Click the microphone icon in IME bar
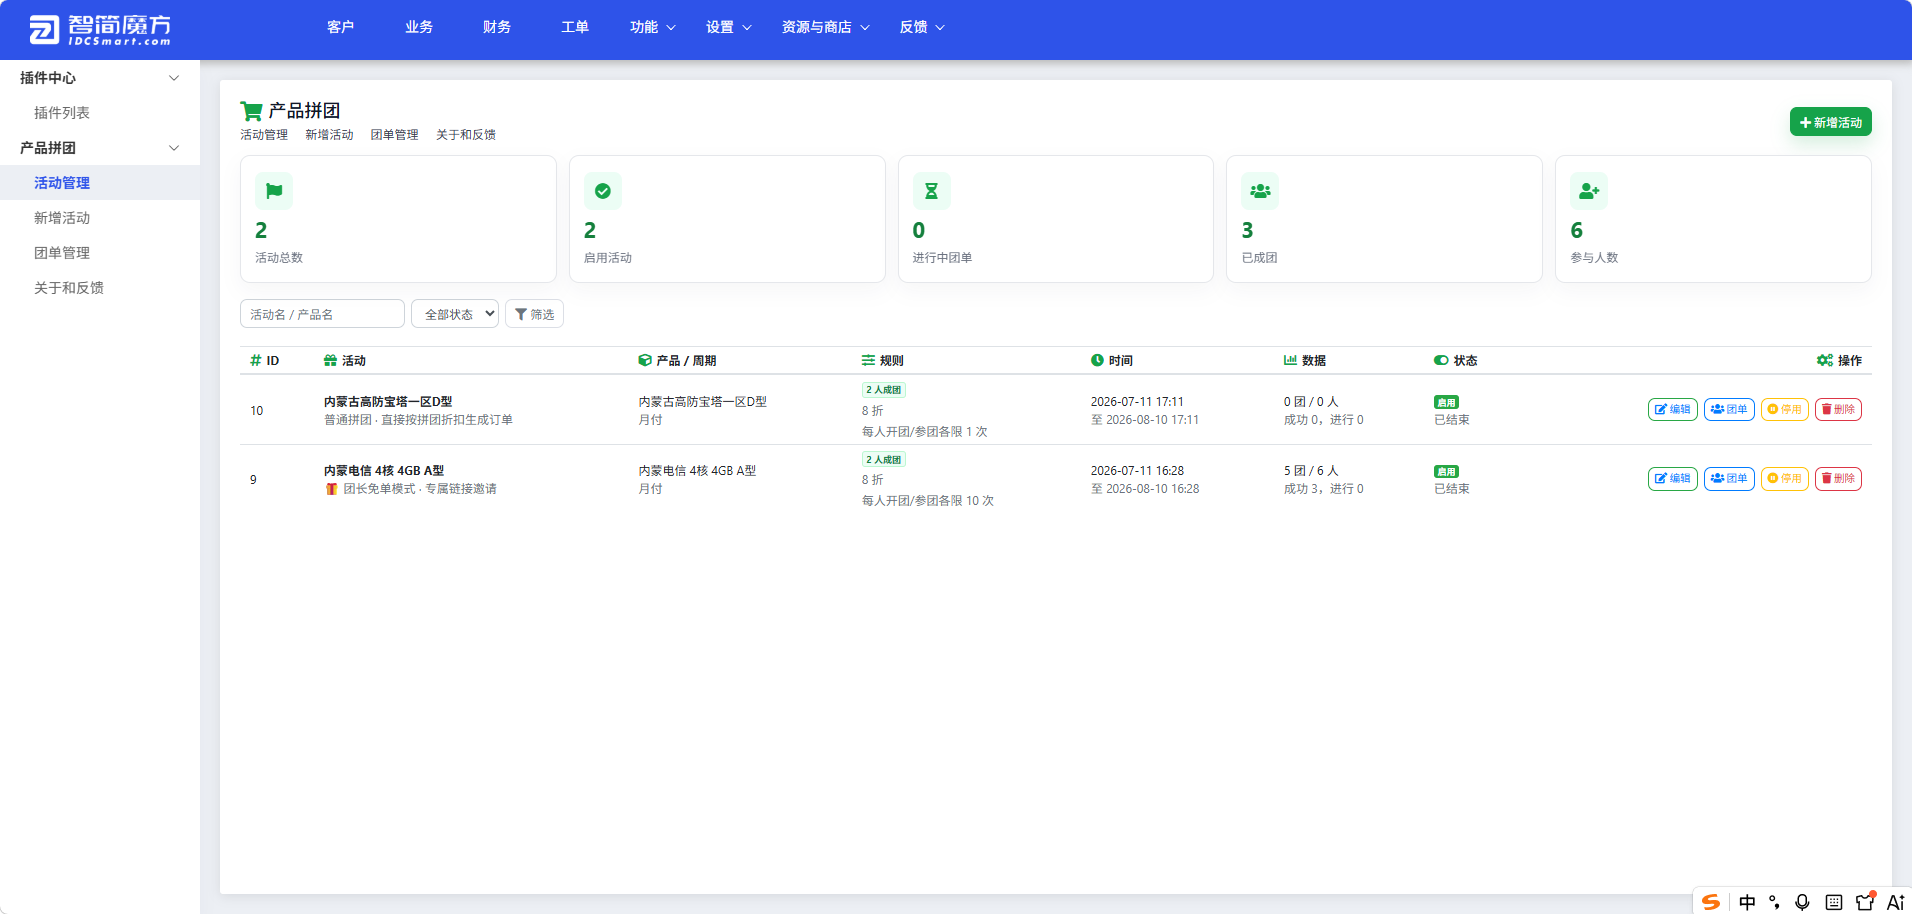The height and width of the screenshot is (914, 1912). tap(1802, 902)
